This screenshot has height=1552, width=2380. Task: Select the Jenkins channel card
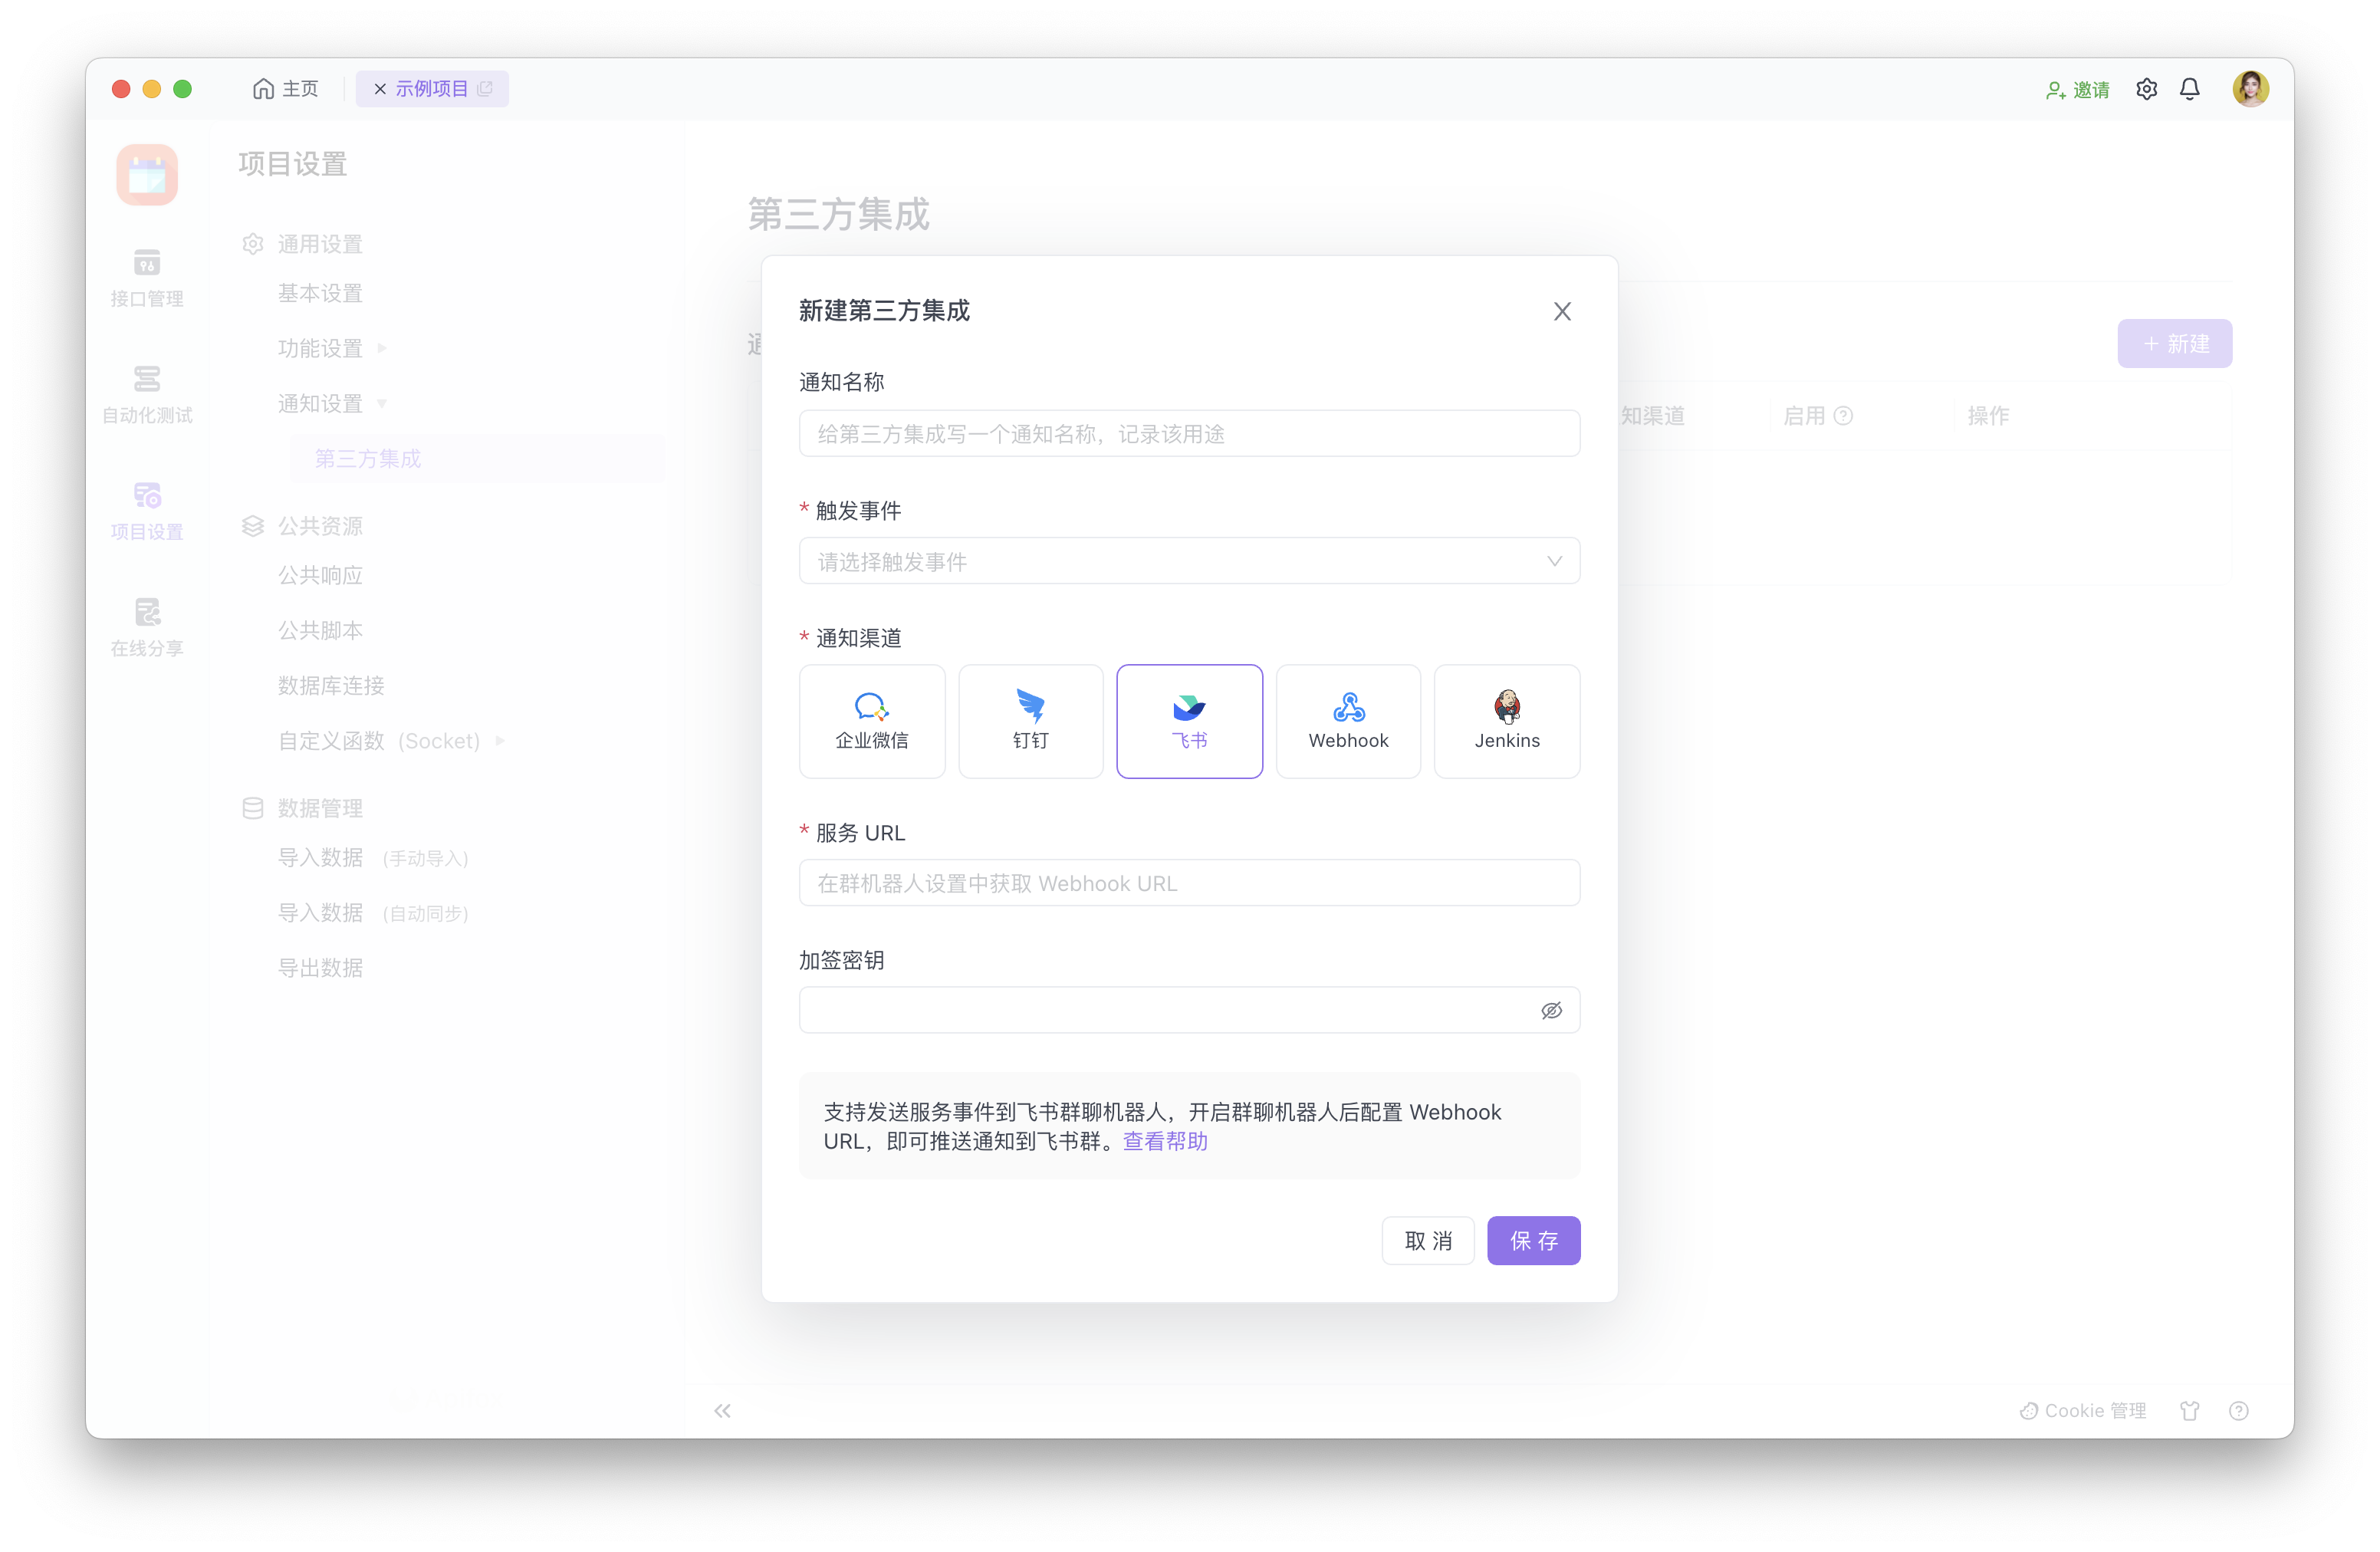click(x=1506, y=721)
